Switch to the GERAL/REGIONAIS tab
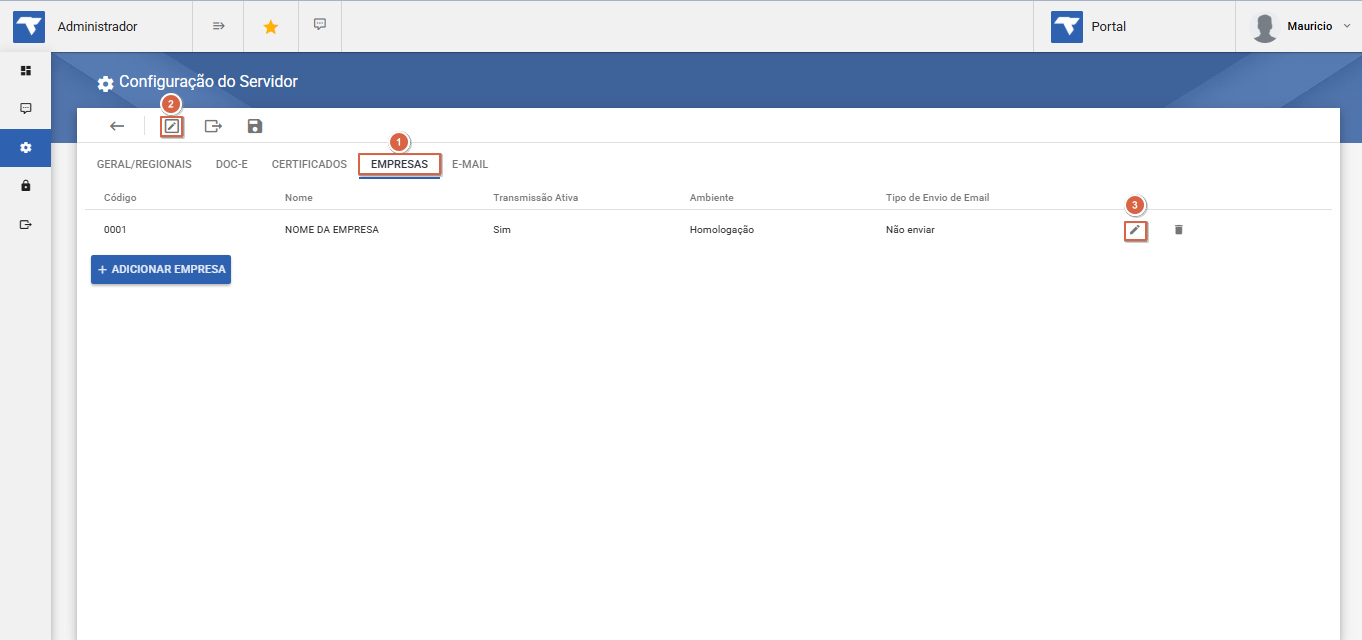1362x640 pixels. pos(144,164)
